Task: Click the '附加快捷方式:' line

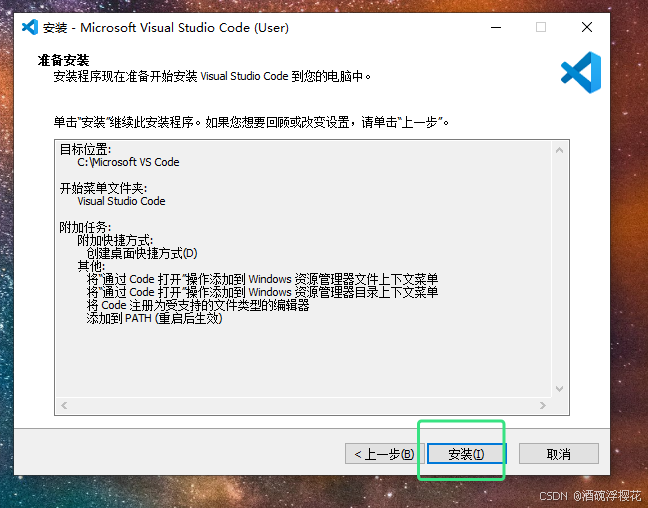Action: coord(115,240)
